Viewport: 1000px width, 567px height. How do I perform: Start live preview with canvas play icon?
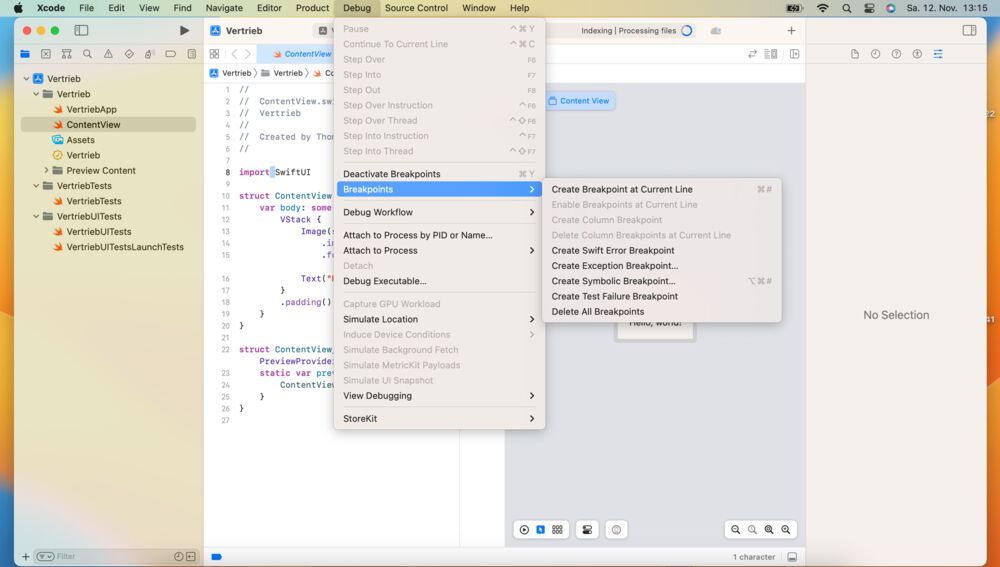(x=524, y=529)
